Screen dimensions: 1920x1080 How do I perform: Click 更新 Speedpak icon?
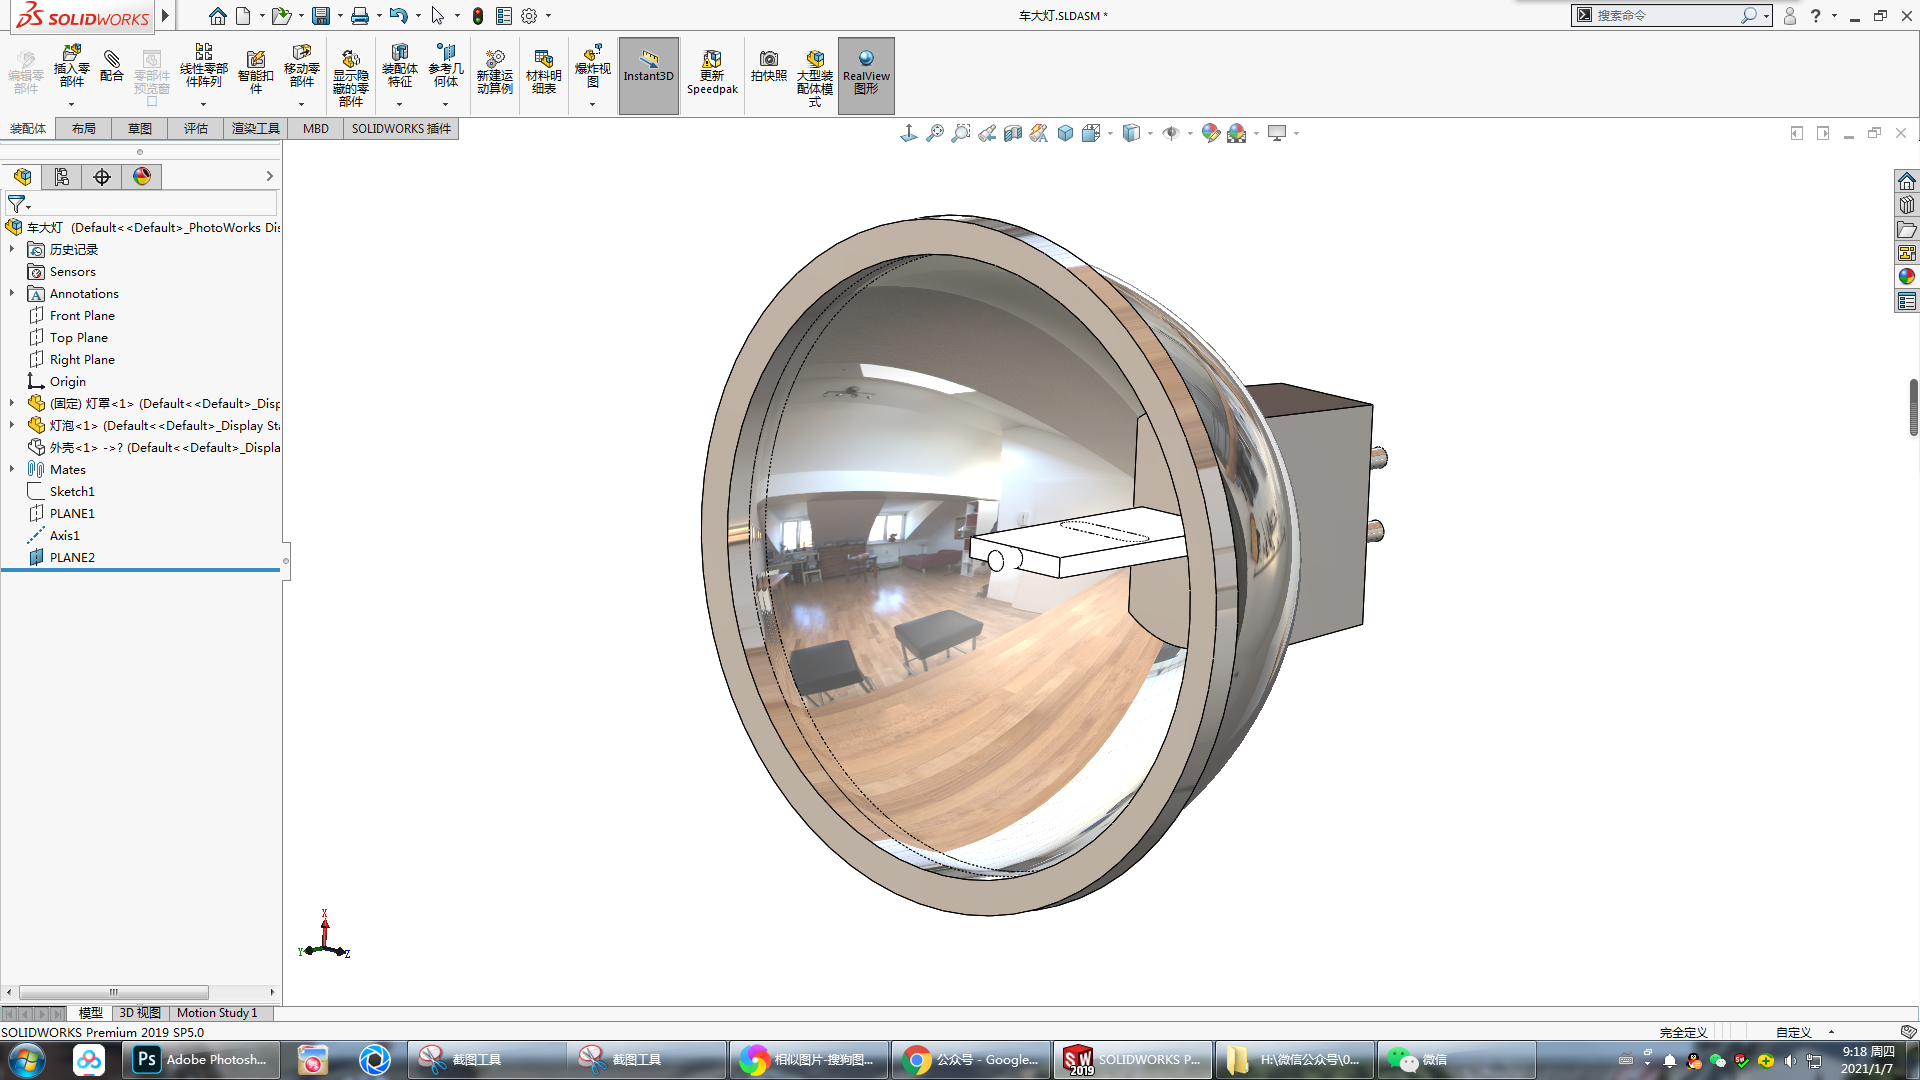[712, 72]
